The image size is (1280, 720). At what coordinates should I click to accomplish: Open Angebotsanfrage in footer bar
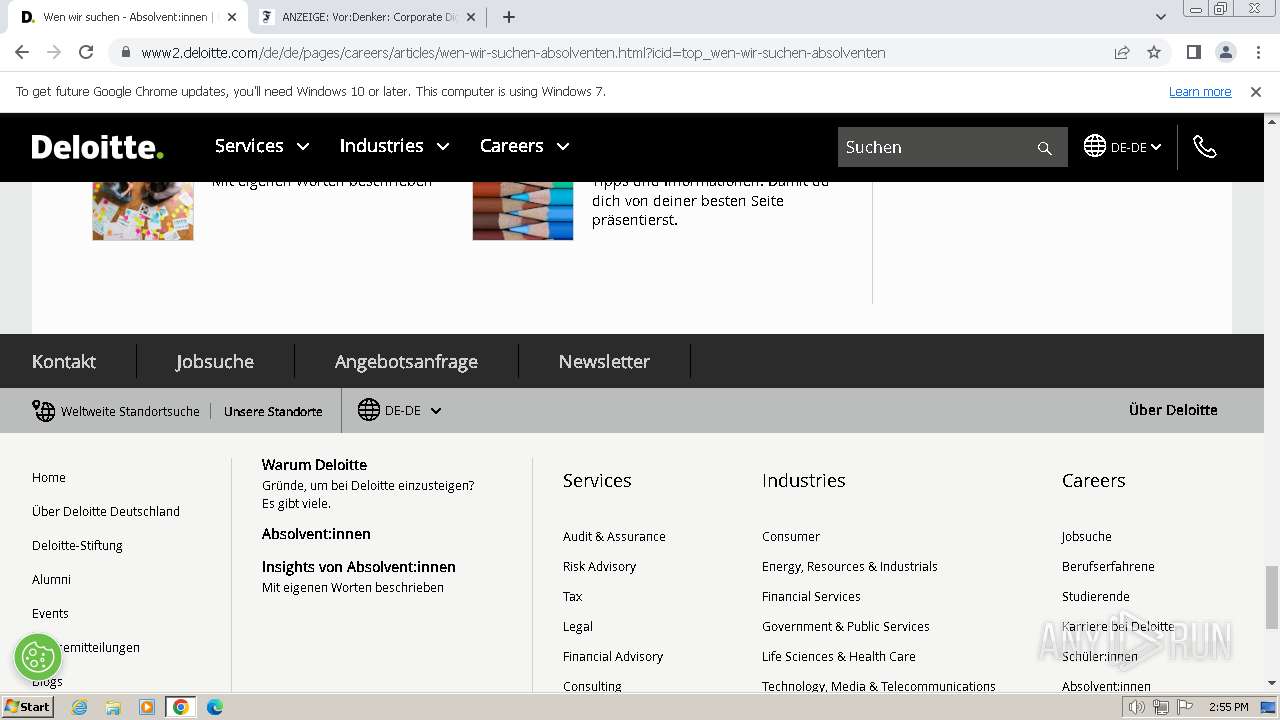(x=406, y=361)
